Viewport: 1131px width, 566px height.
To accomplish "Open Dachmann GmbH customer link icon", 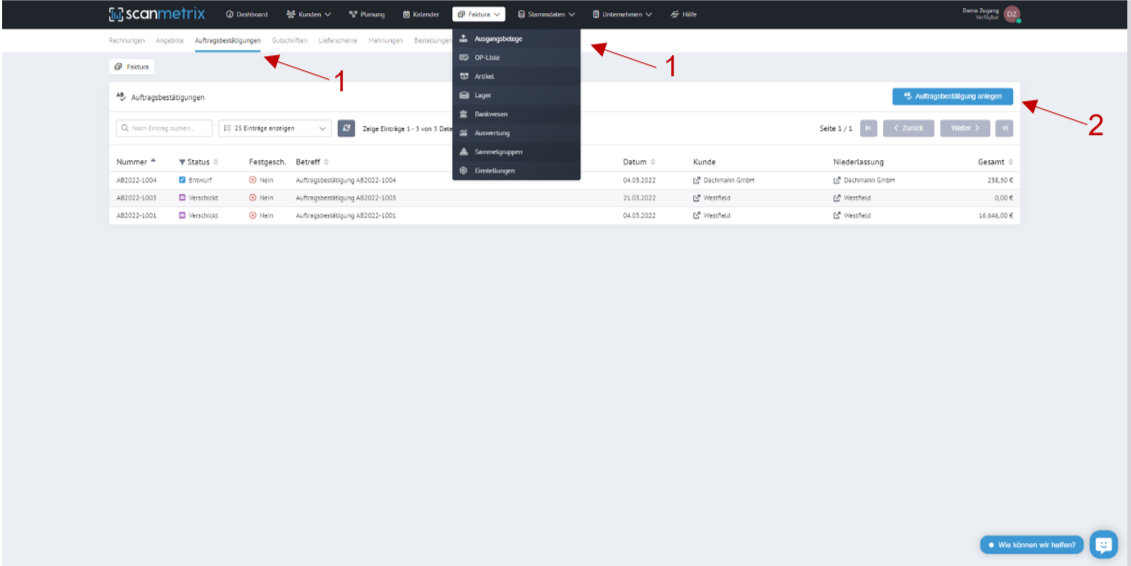I will (x=697, y=180).
